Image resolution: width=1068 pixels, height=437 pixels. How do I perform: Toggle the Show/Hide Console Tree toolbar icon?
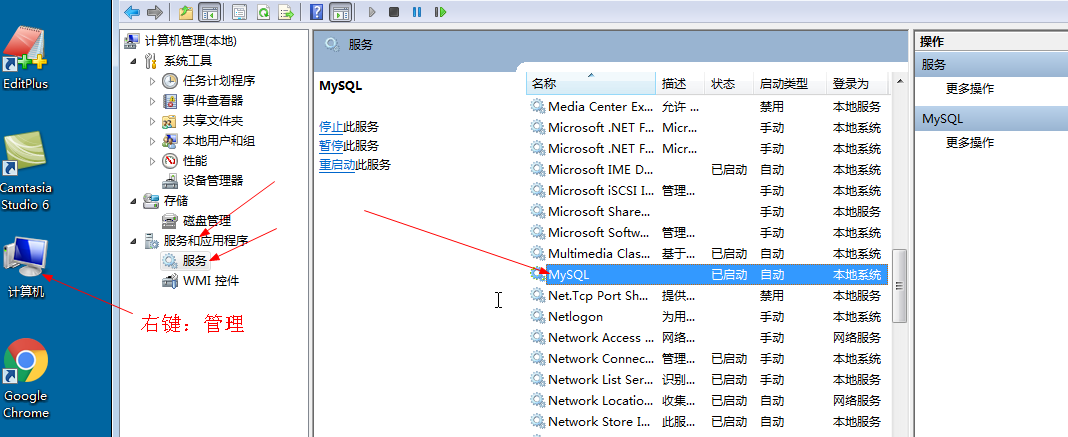pos(210,12)
